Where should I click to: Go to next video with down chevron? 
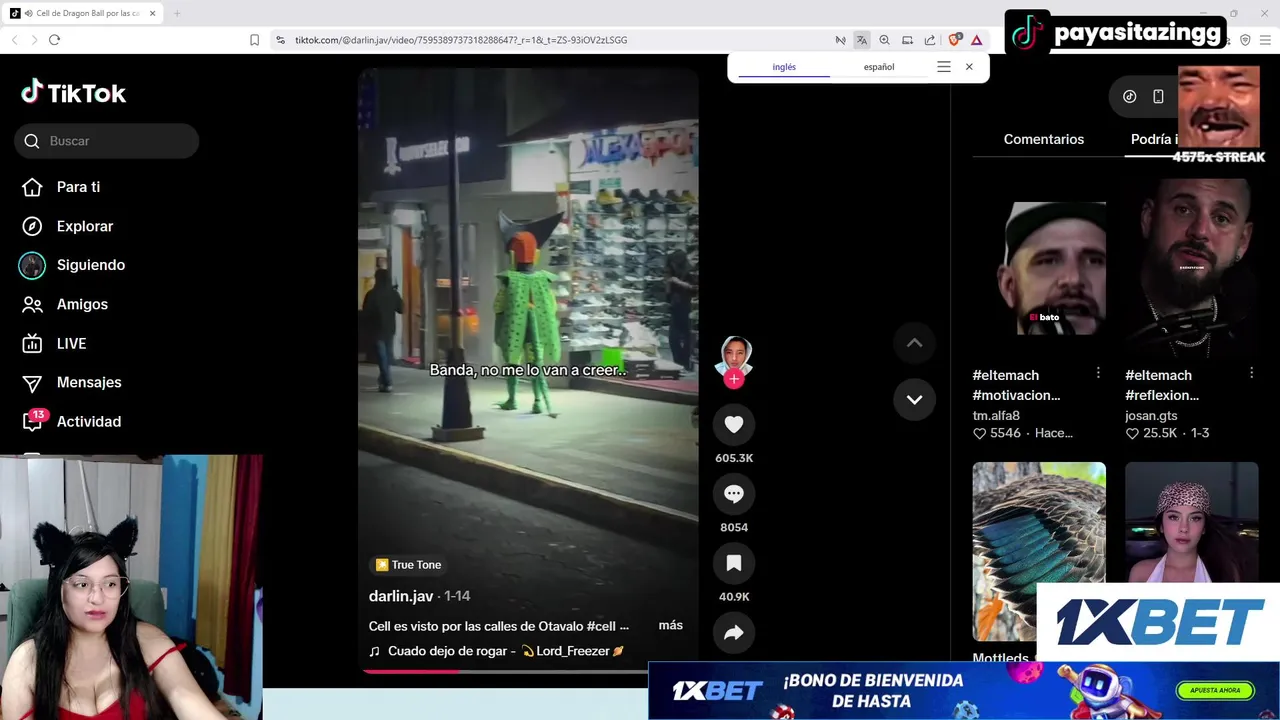914,399
